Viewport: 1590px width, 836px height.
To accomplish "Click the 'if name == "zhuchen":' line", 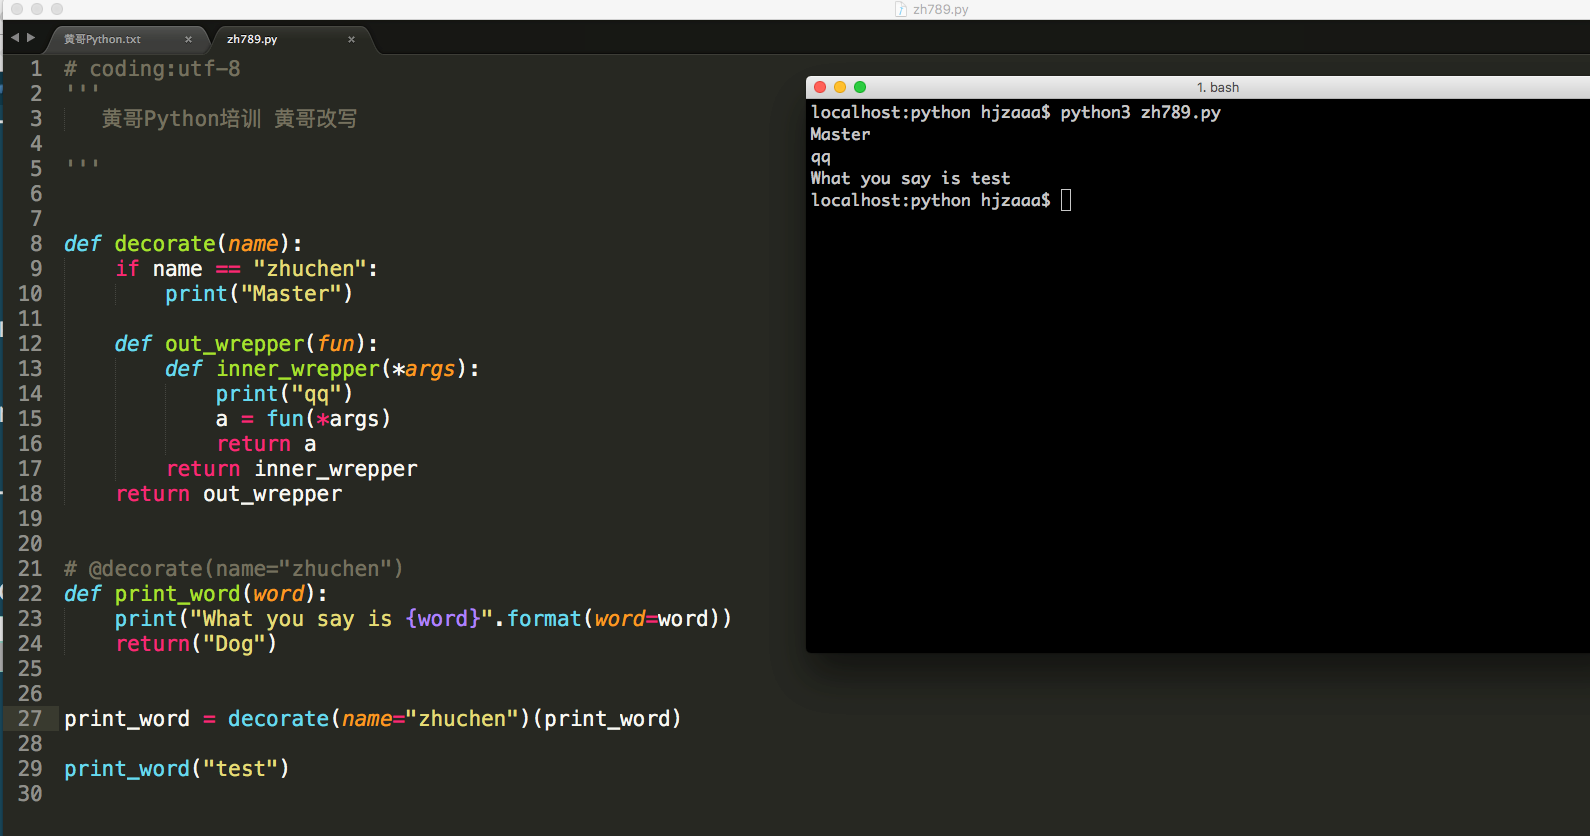I will [246, 269].
